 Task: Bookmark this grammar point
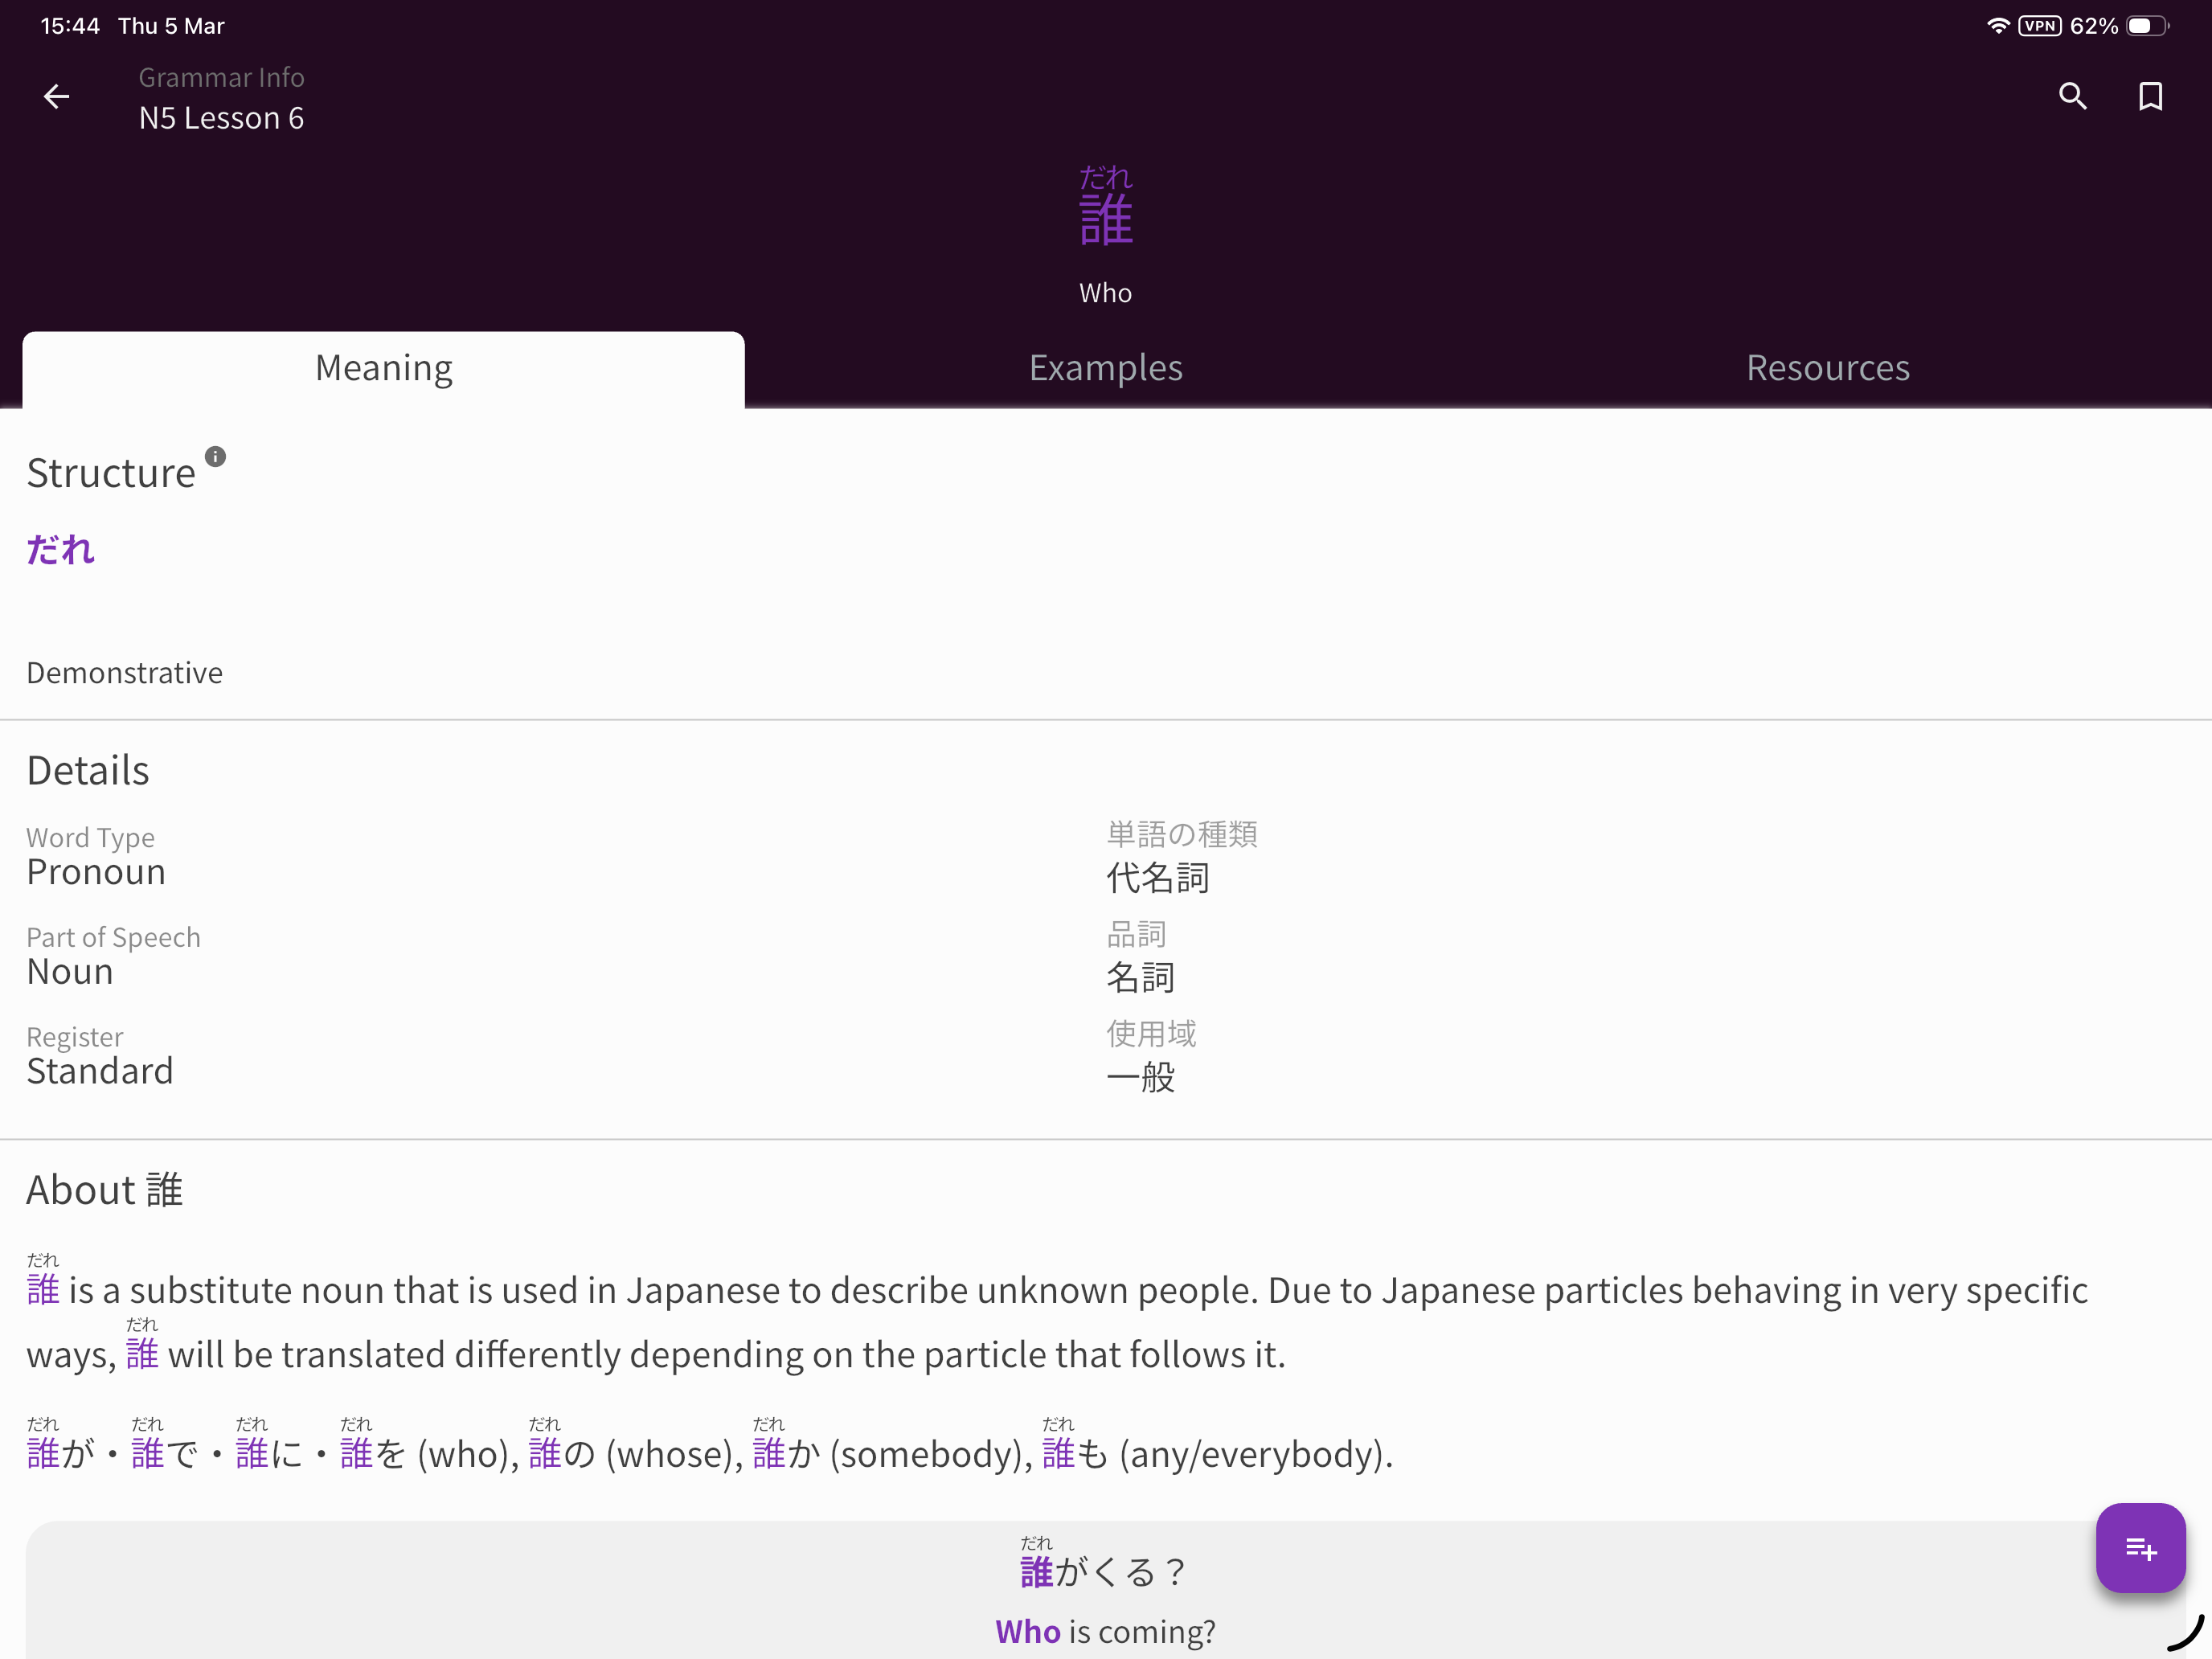(x=2150, y=97)
